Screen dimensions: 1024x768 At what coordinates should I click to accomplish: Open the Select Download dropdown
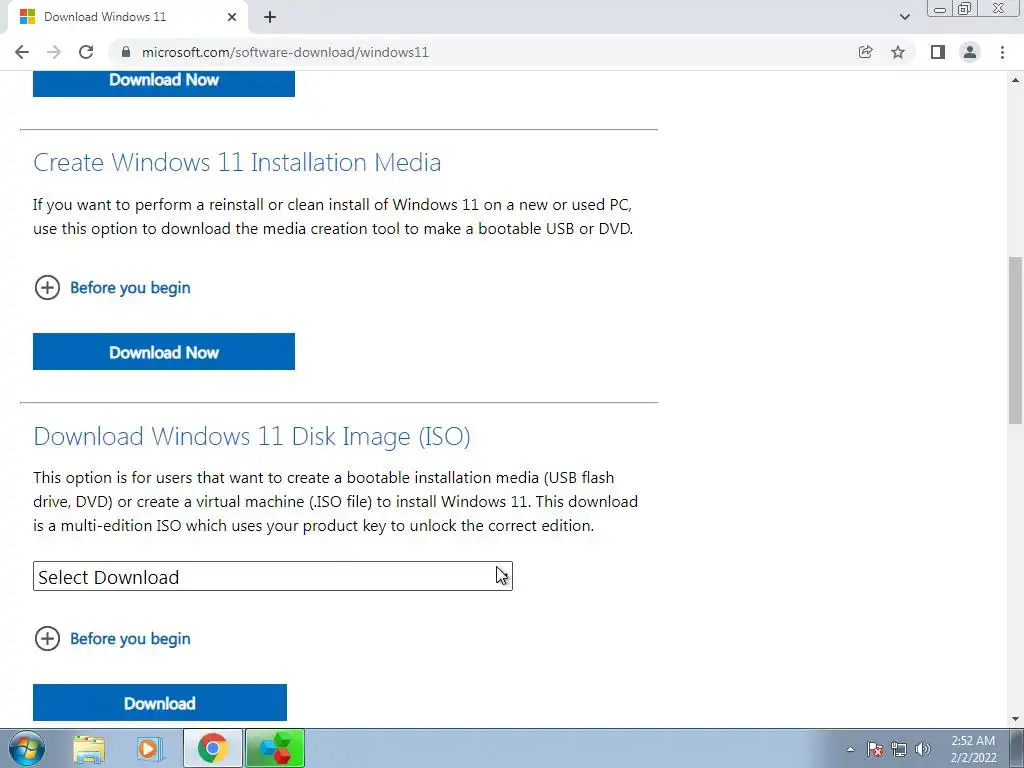tap(273, 576)
